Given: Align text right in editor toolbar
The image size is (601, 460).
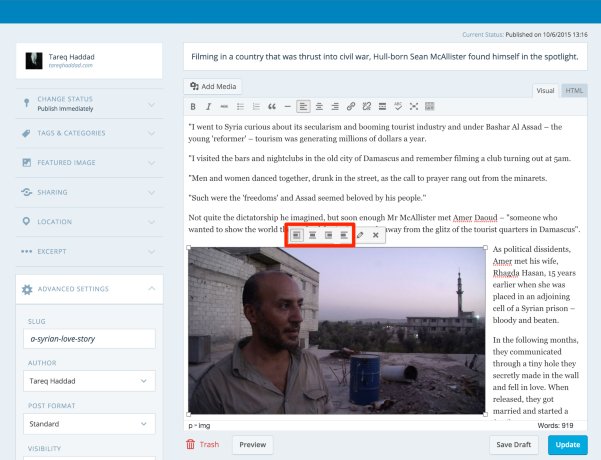Looking at the screenshot, I should (335, 107).
